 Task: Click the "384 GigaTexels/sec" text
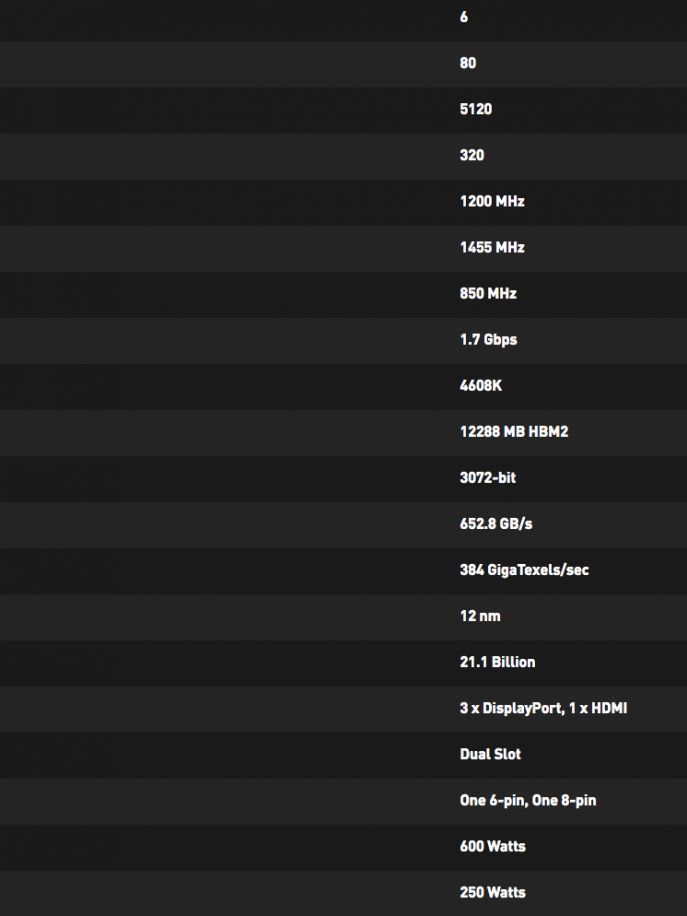(x=524, y=569)
